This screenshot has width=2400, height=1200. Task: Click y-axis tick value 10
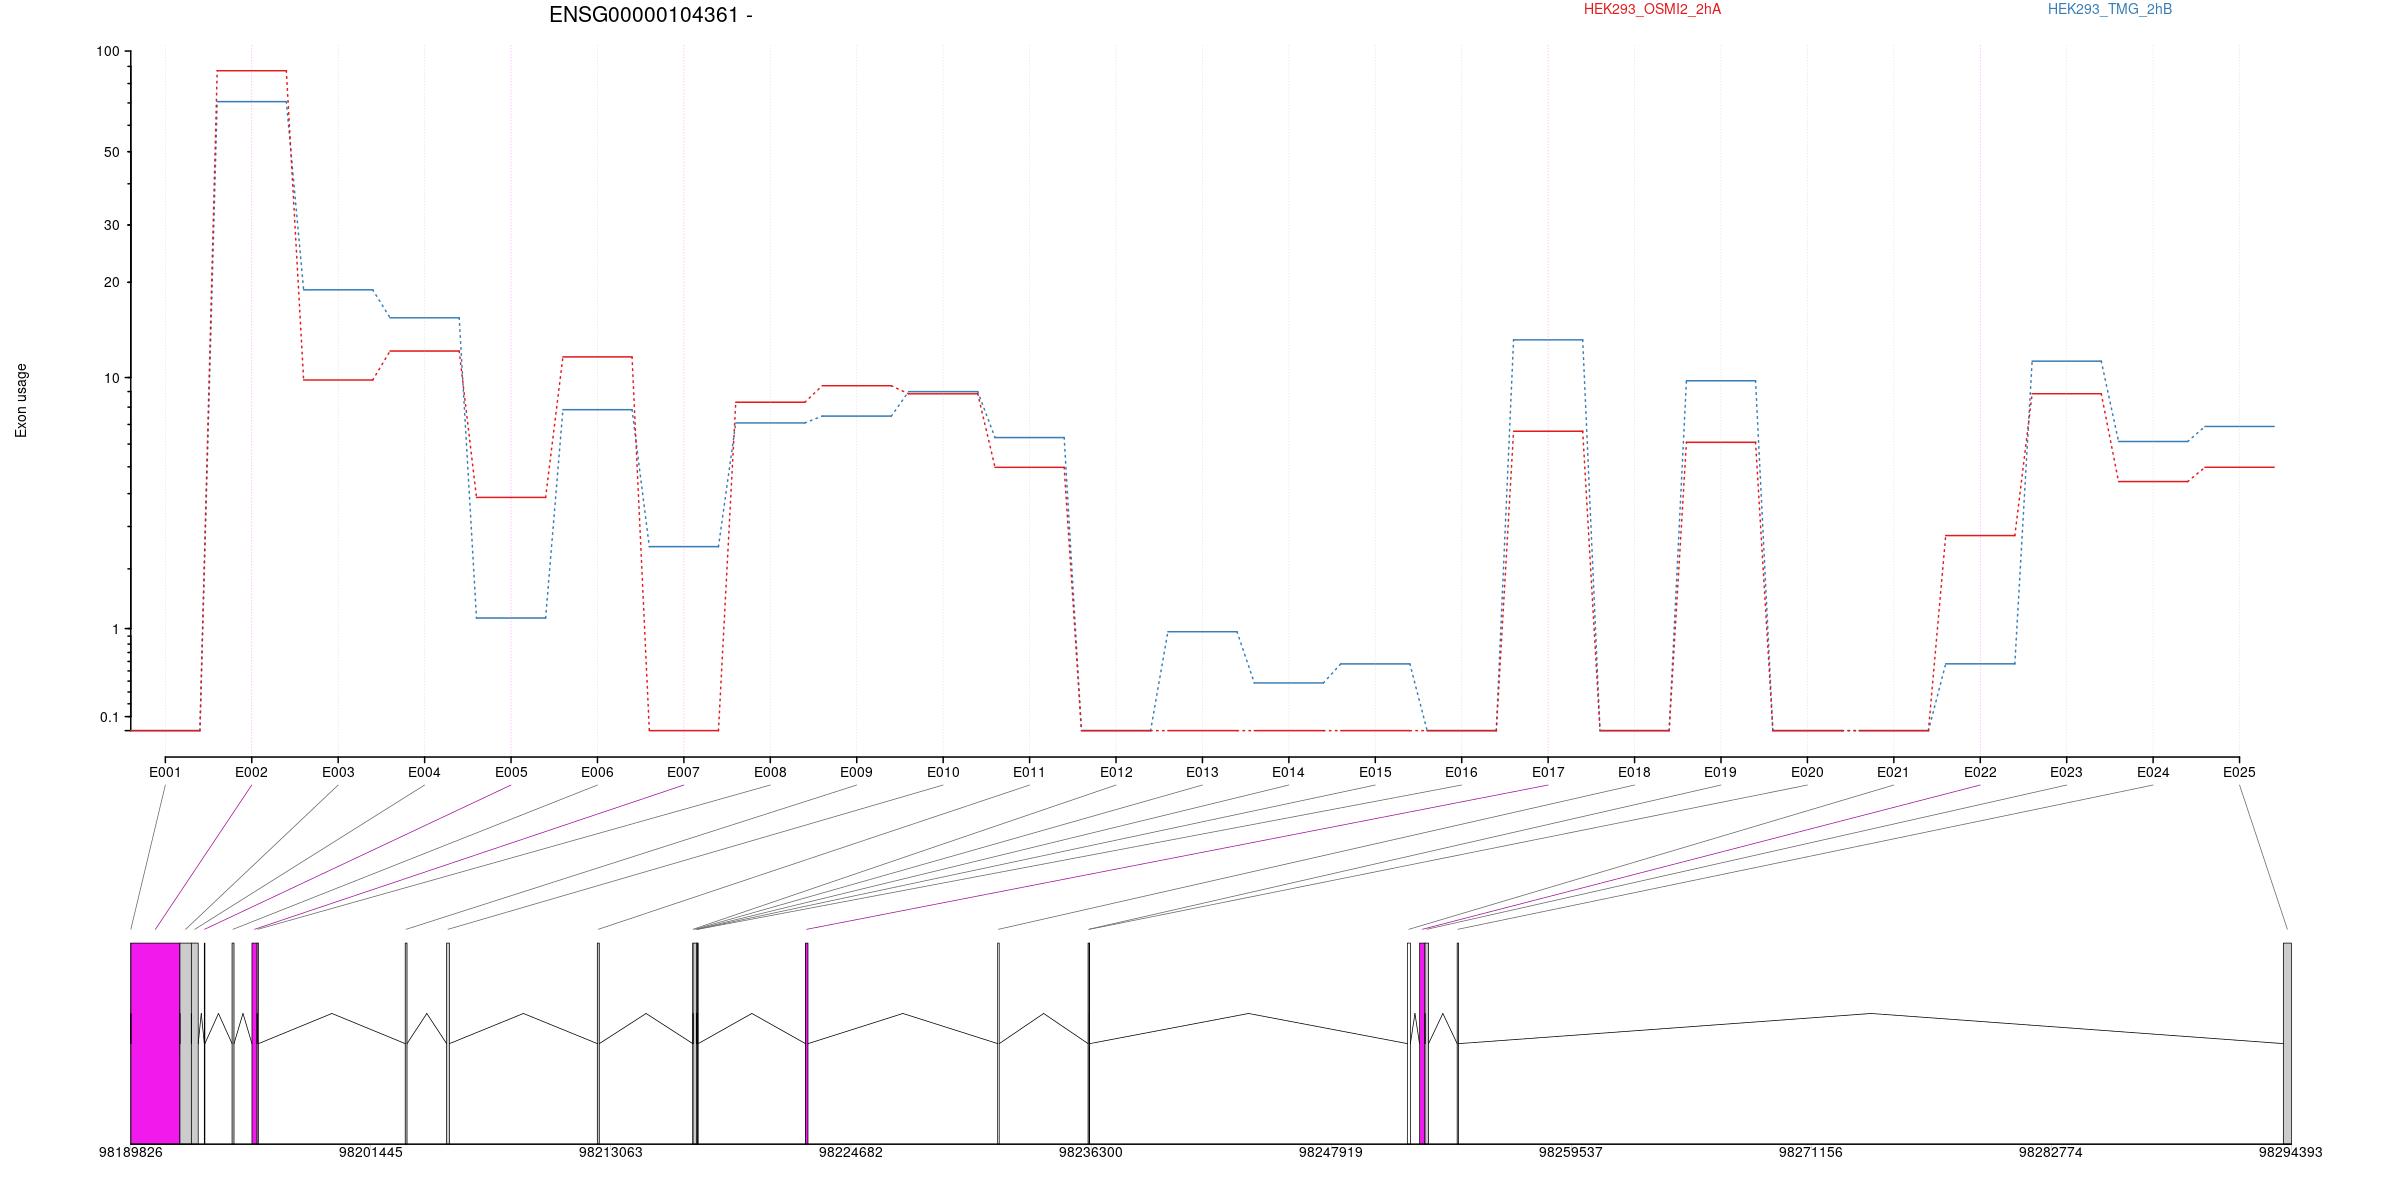click(111, 378)
